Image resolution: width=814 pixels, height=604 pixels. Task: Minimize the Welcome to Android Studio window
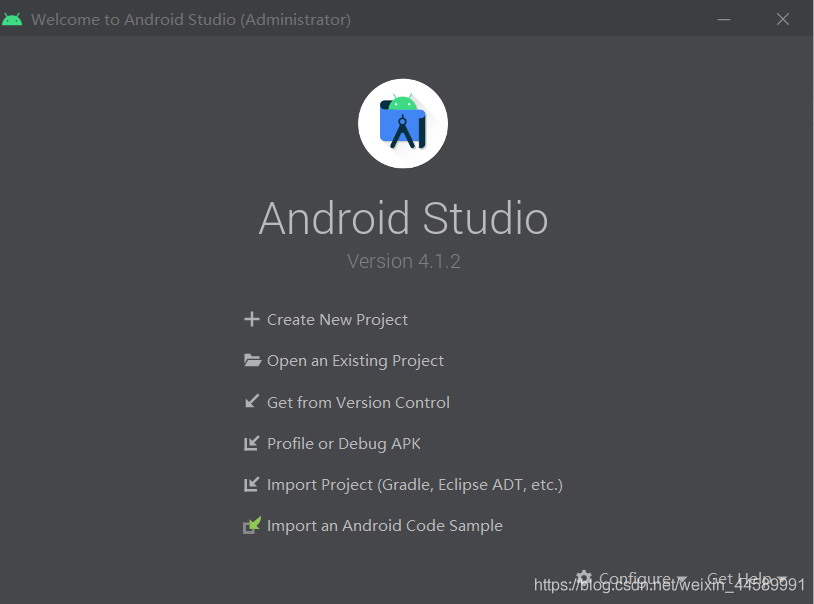click(724, 19)
